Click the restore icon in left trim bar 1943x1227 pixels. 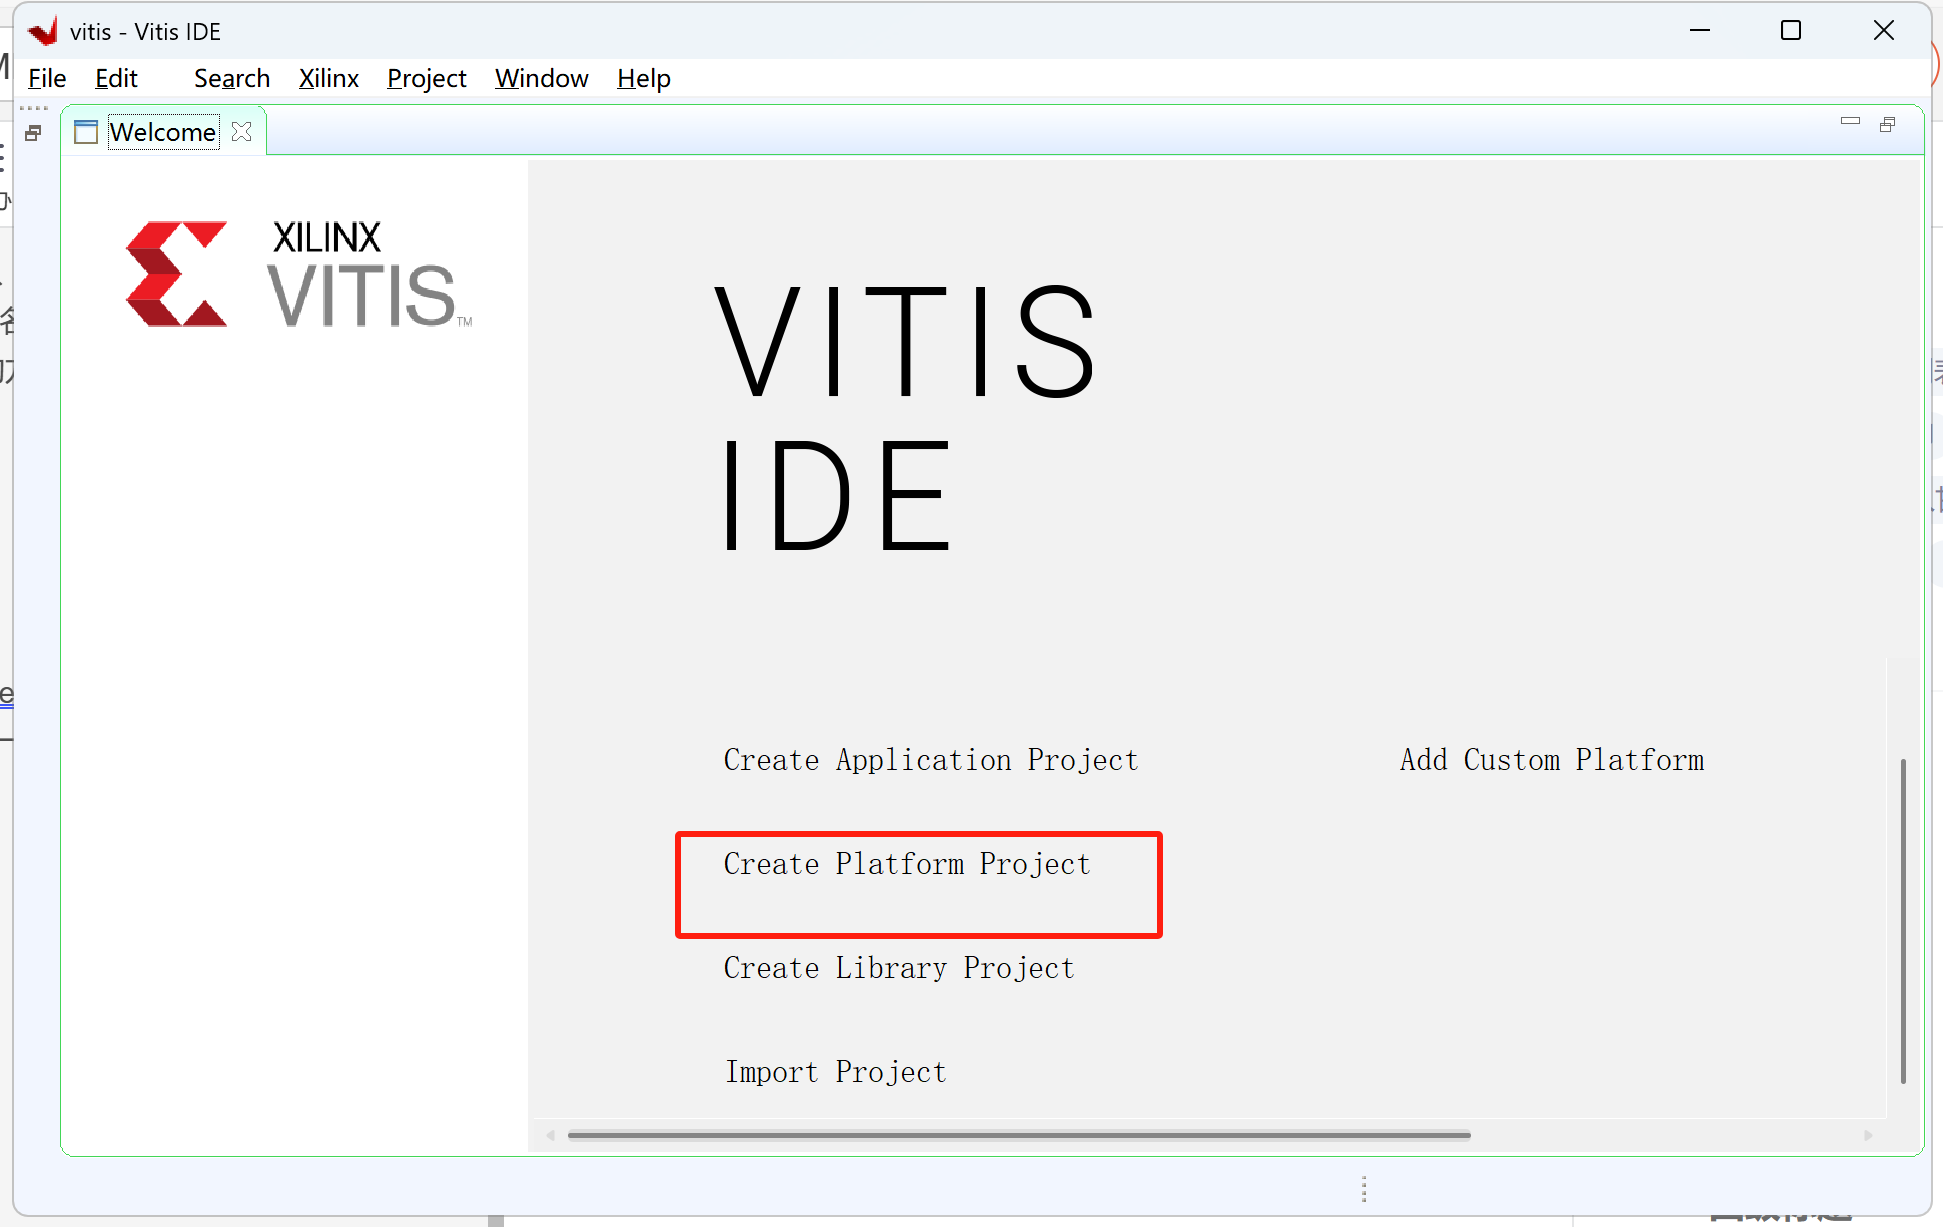(x=33, y=133)
